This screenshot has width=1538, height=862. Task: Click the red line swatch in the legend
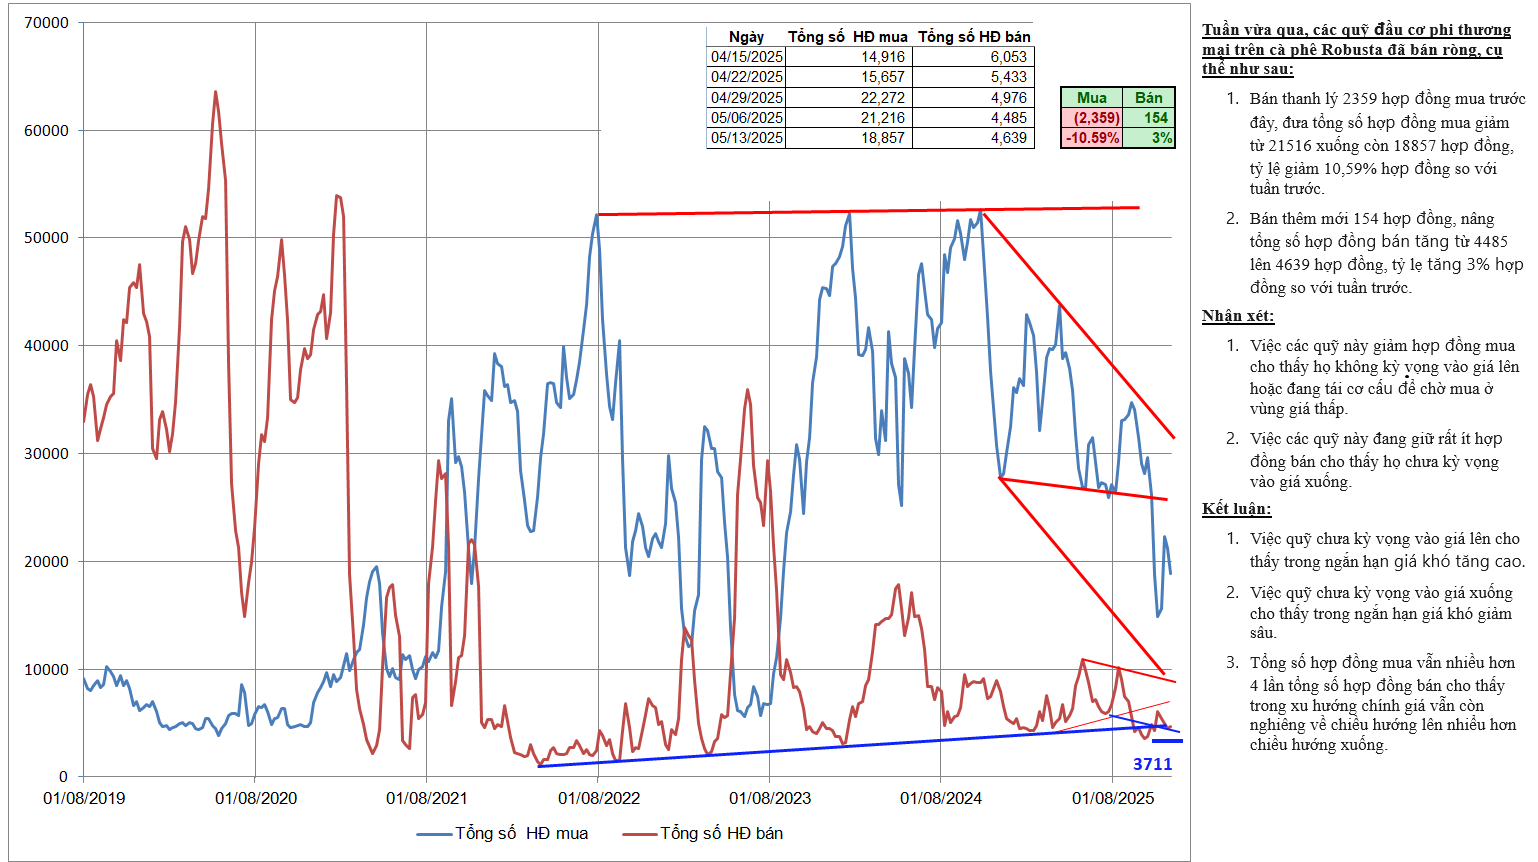tap(639, 833)
